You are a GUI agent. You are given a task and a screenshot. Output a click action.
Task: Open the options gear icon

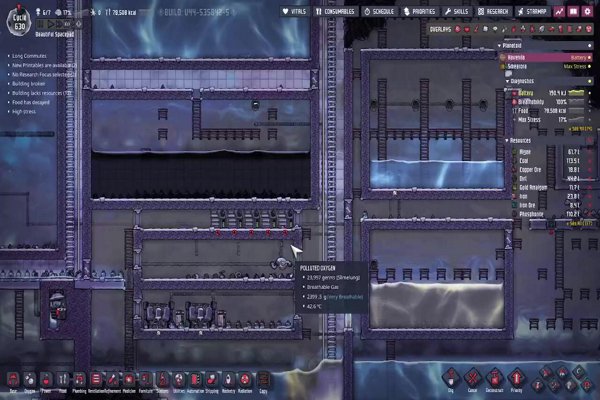(x=587, y=11)
